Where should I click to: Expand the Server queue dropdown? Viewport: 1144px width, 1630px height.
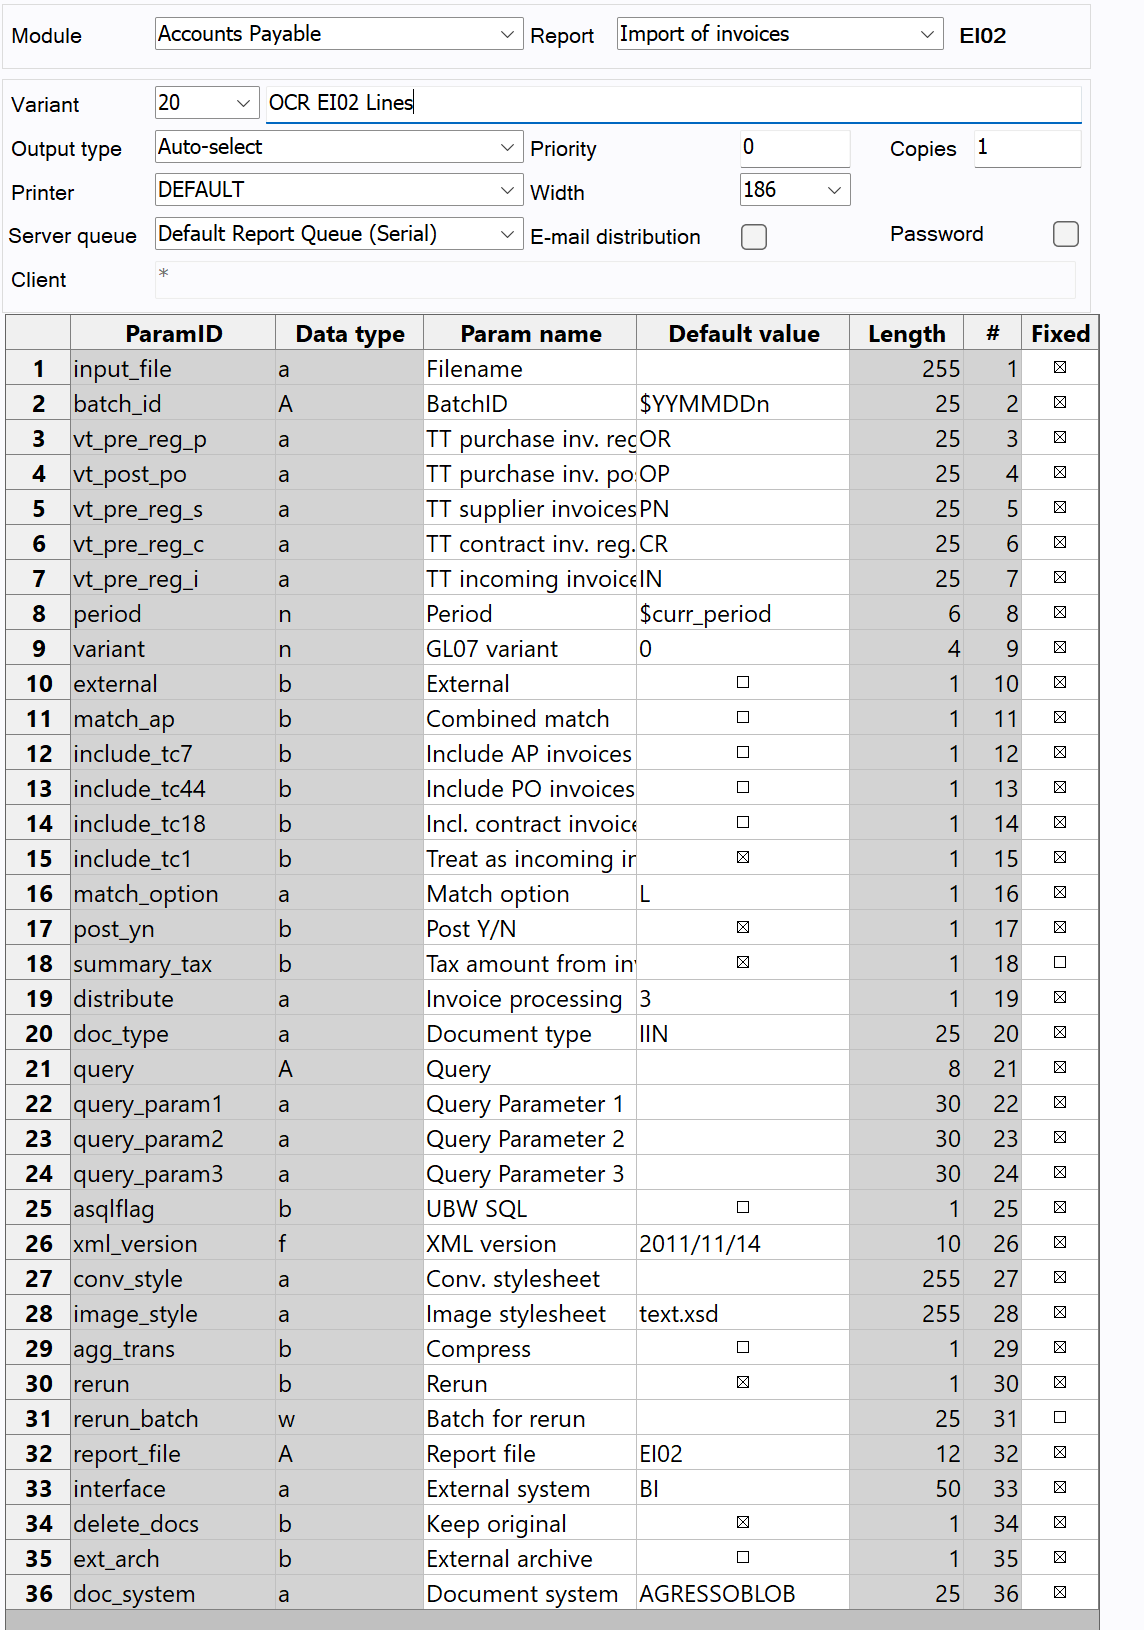click(508, 234)
